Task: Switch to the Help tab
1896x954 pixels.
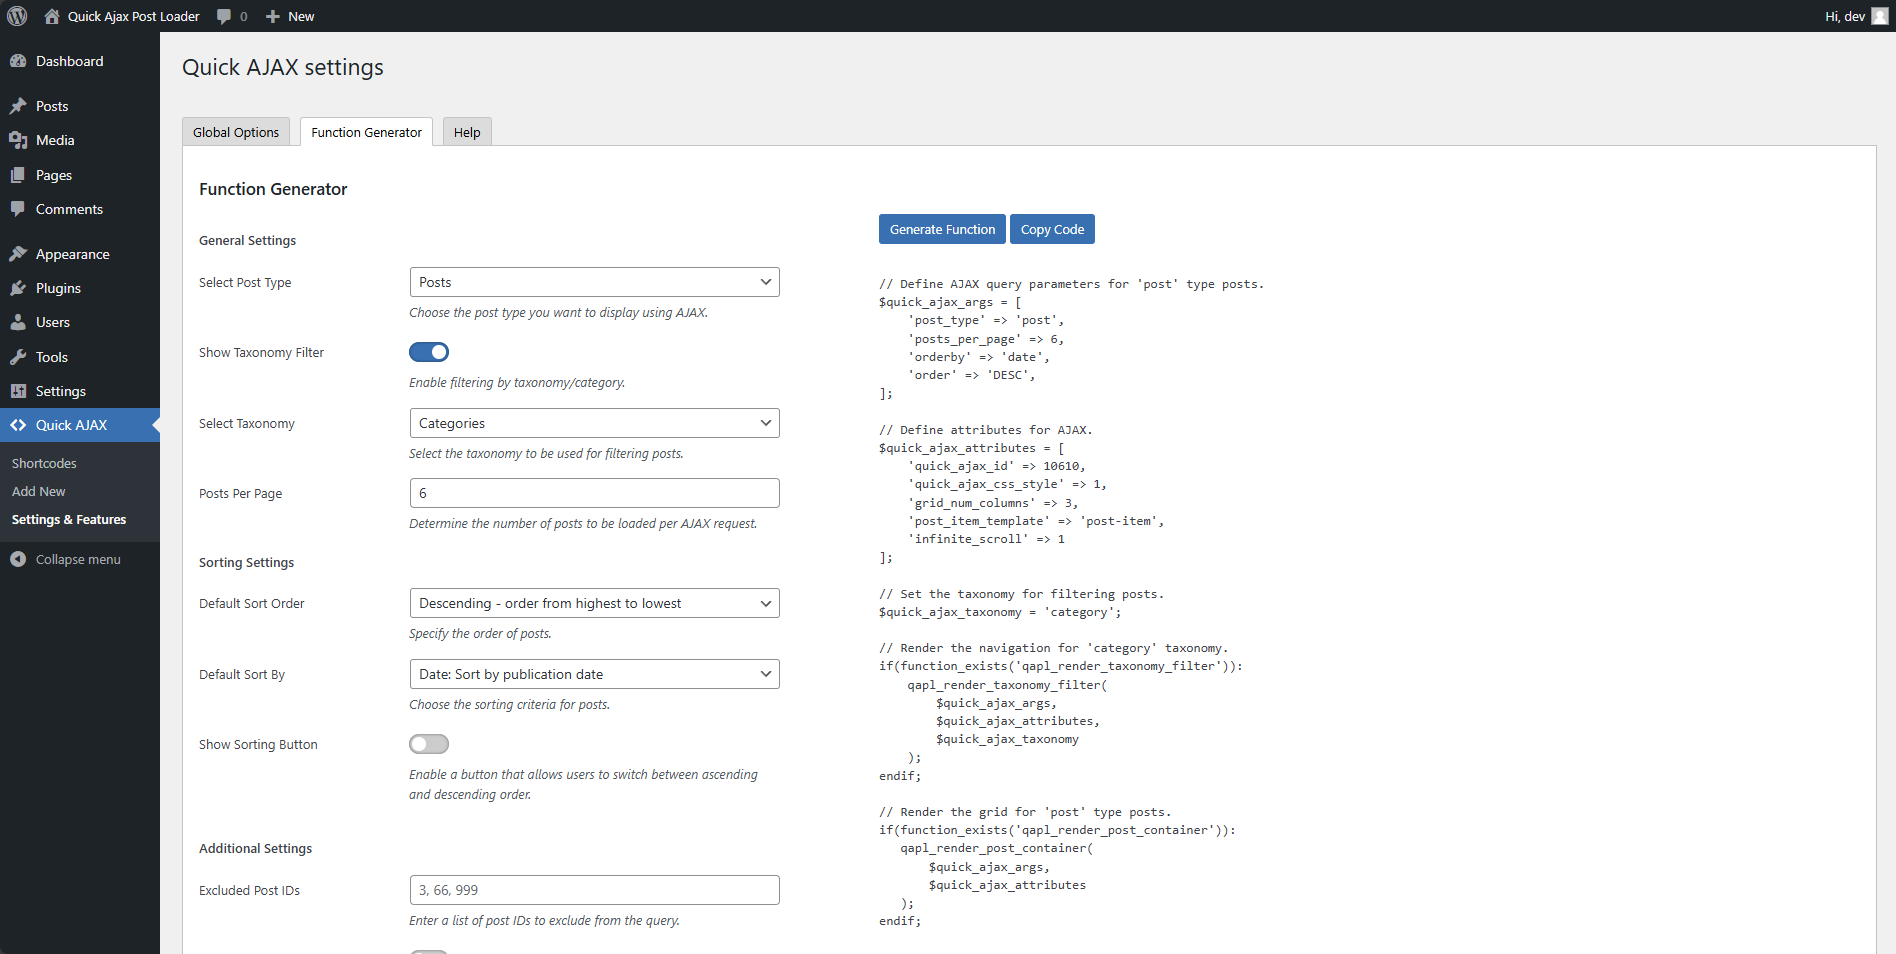Action: pos(467,132)
